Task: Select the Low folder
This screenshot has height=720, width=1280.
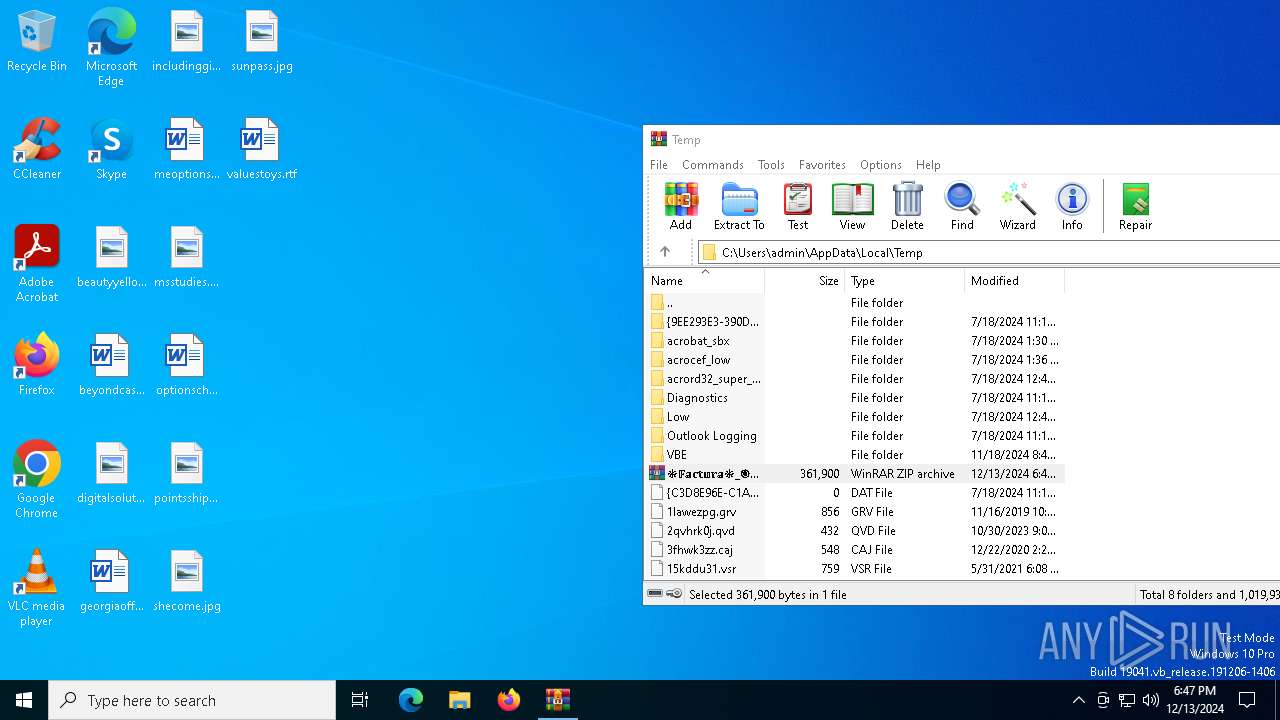Action: tap(855, 416)
